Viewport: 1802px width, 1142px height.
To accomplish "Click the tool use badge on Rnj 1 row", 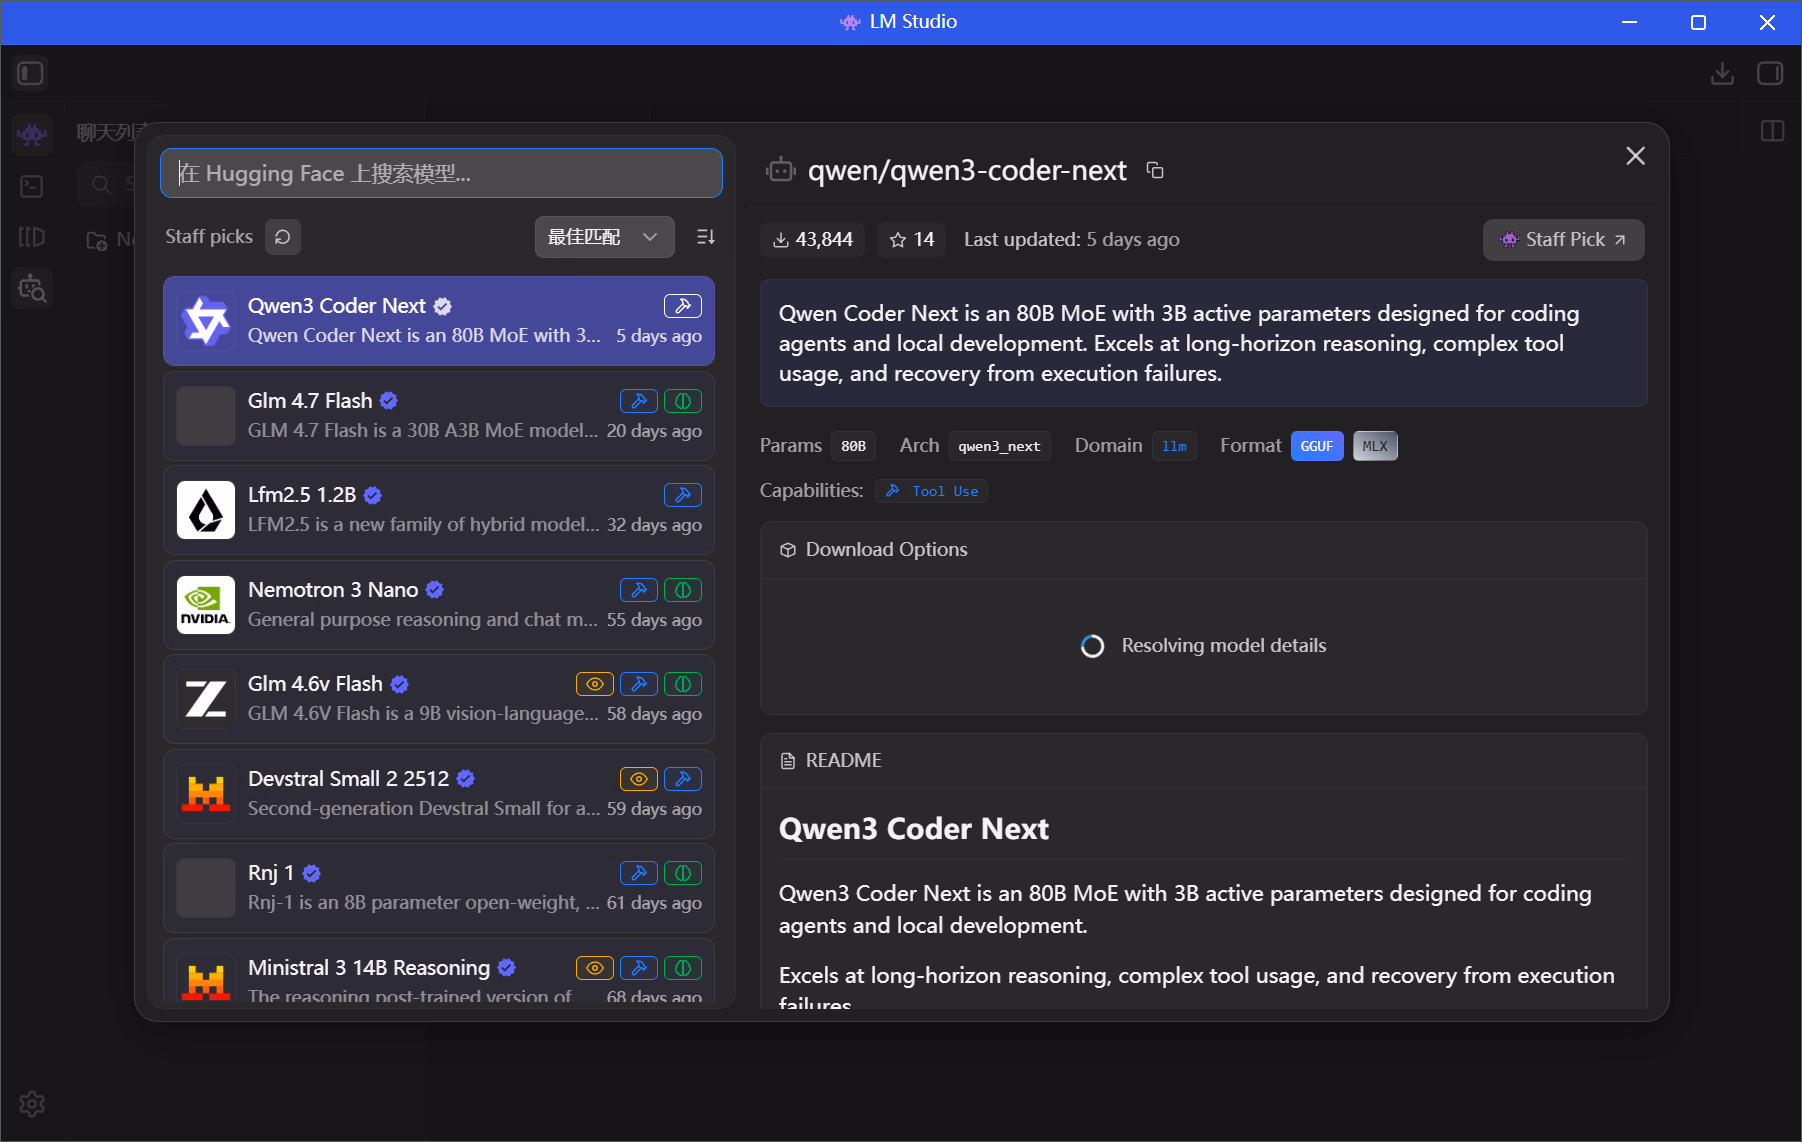I will (639, 873).
